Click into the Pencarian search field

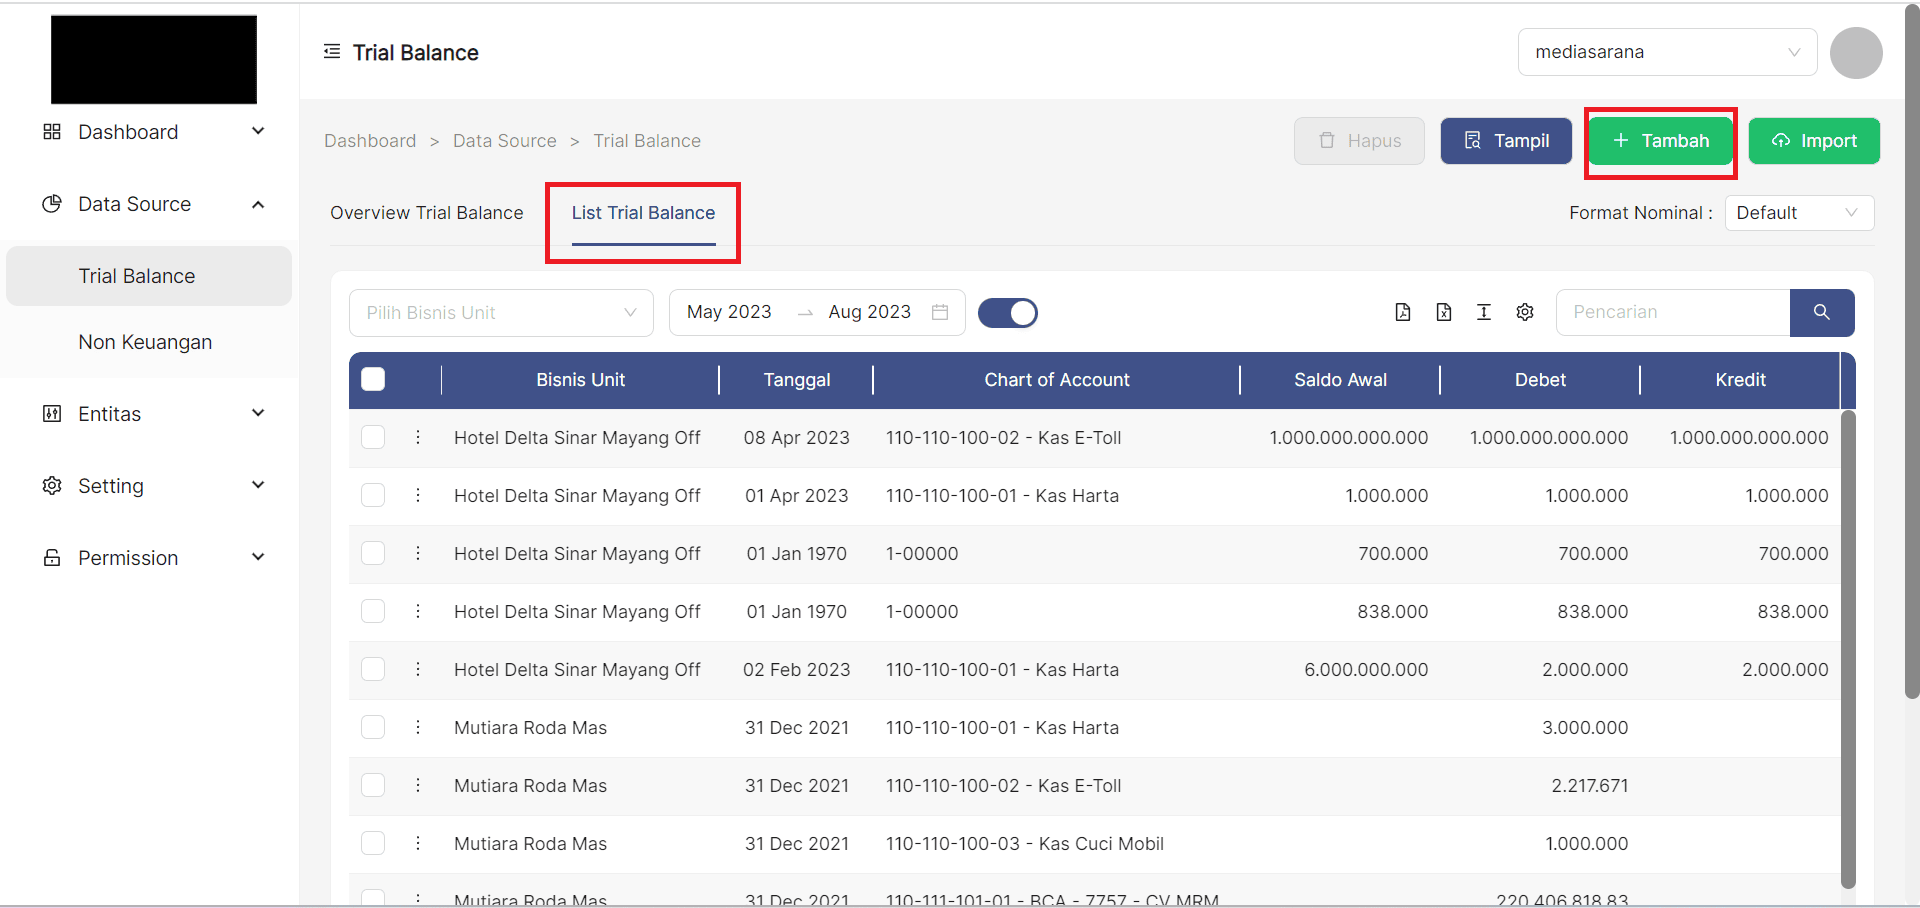(1672, 312)
